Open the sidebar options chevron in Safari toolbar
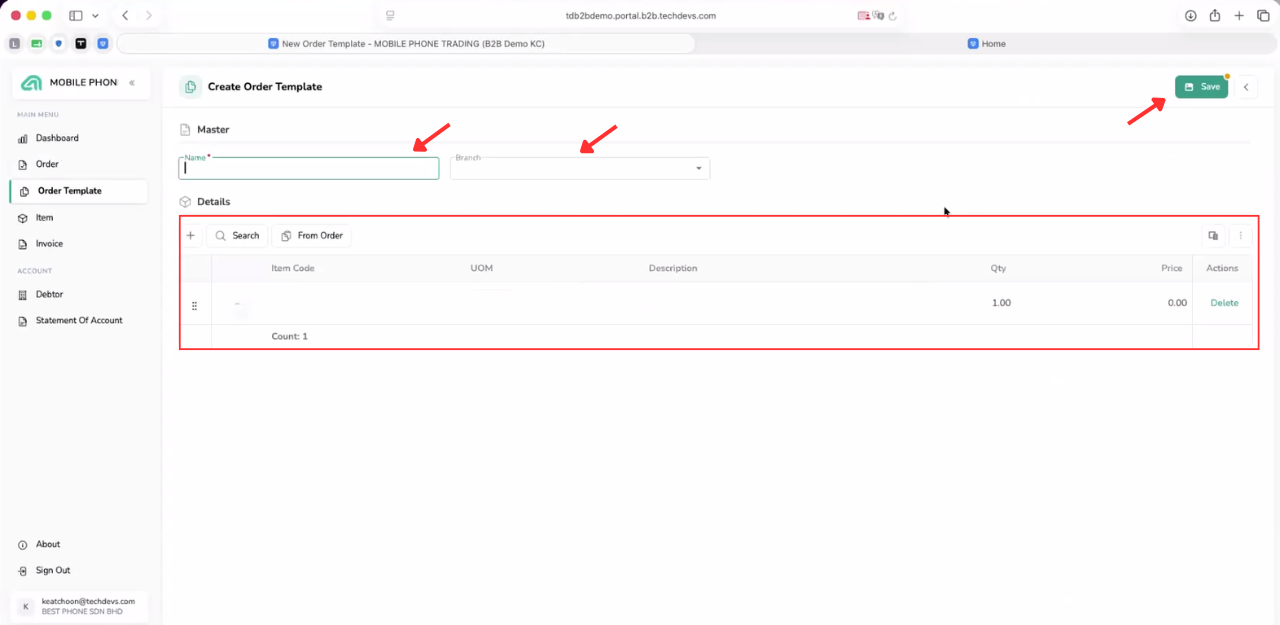The width and height of the screenshot is (1280, 625). click(95, 16)
